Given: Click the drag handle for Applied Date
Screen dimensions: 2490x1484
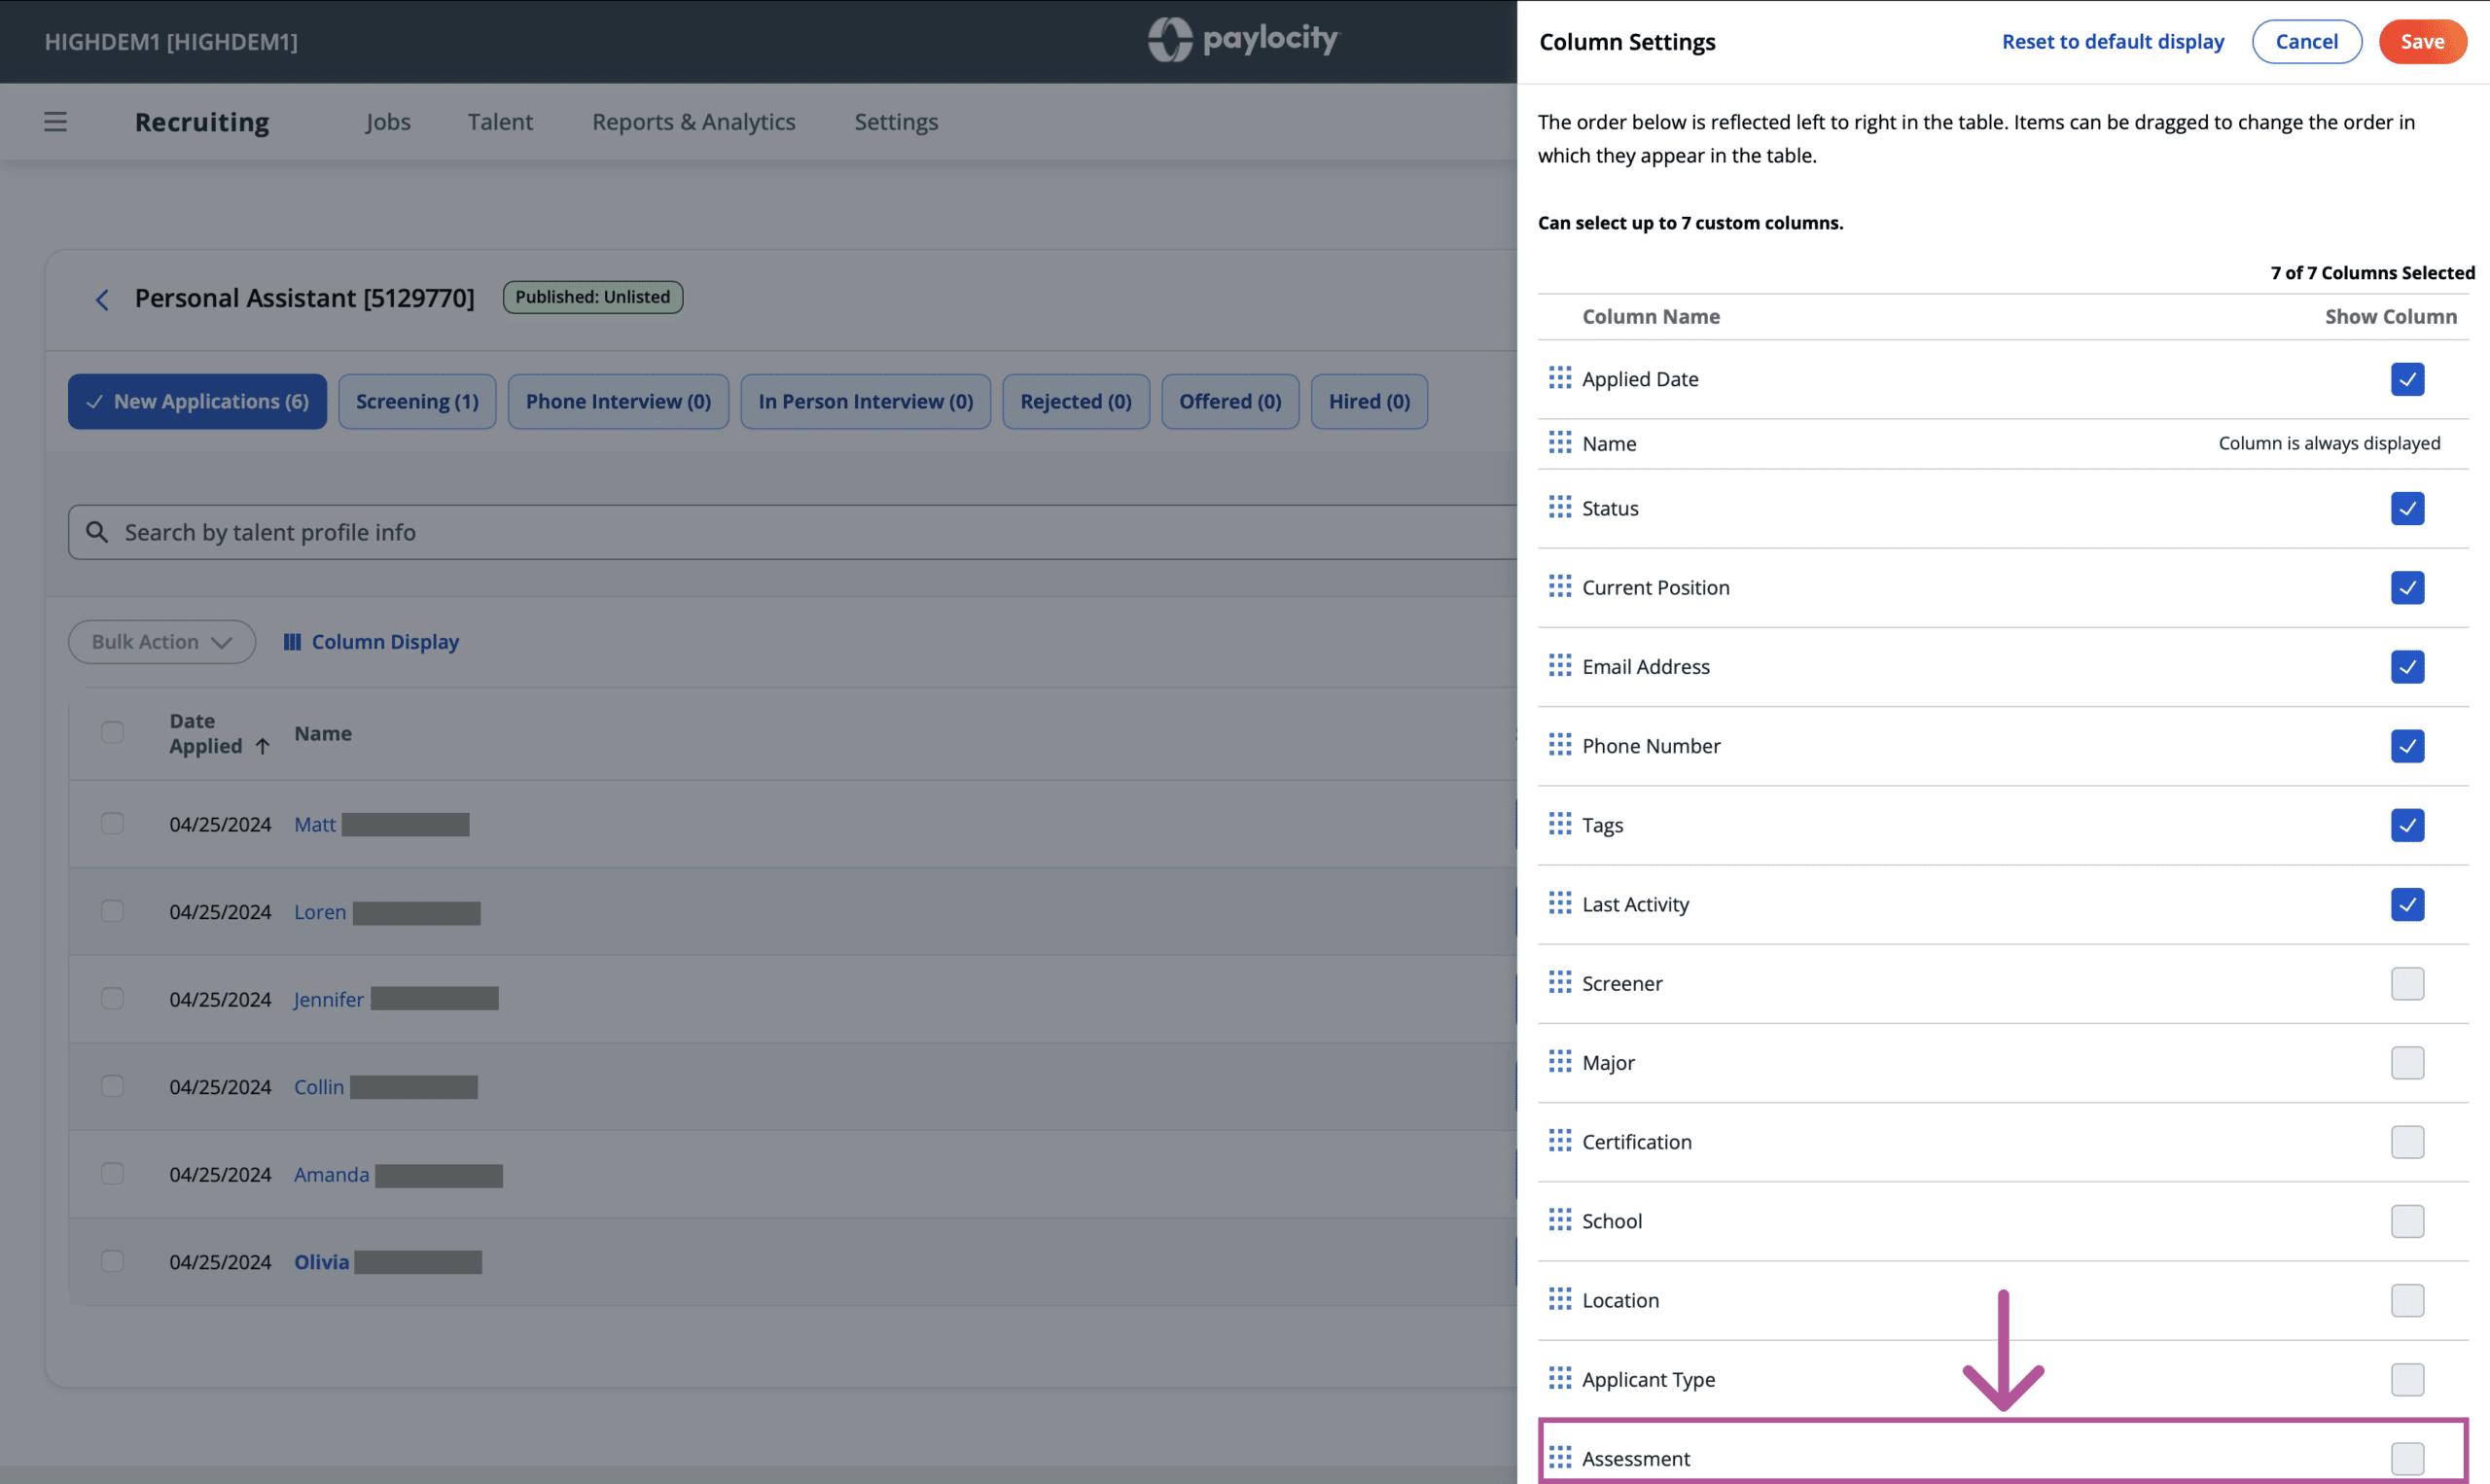Looking at the screenshot, I should click(x=1559, y=378).
